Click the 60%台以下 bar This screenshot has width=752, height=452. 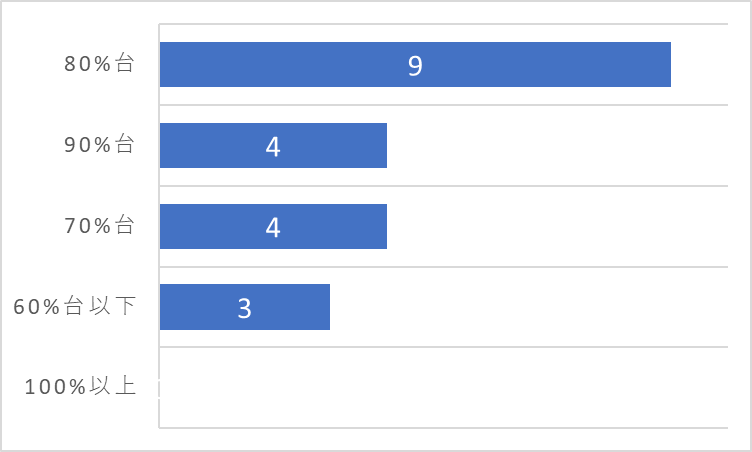[x=245, y=307]
